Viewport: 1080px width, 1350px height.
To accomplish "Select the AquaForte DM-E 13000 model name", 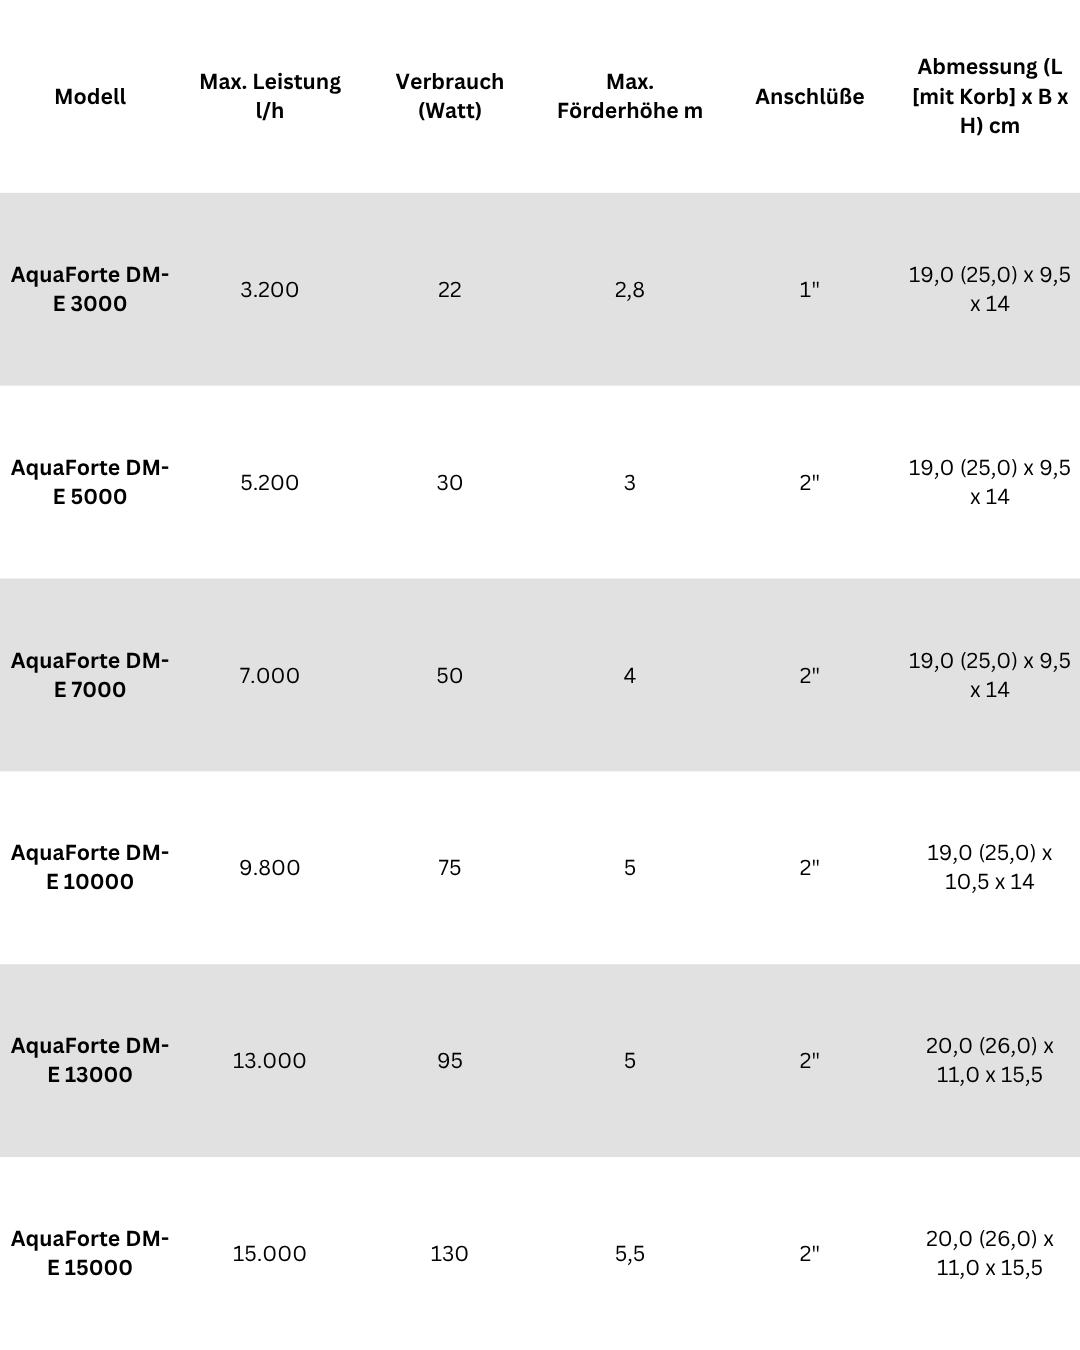I will coord(90,1060).
